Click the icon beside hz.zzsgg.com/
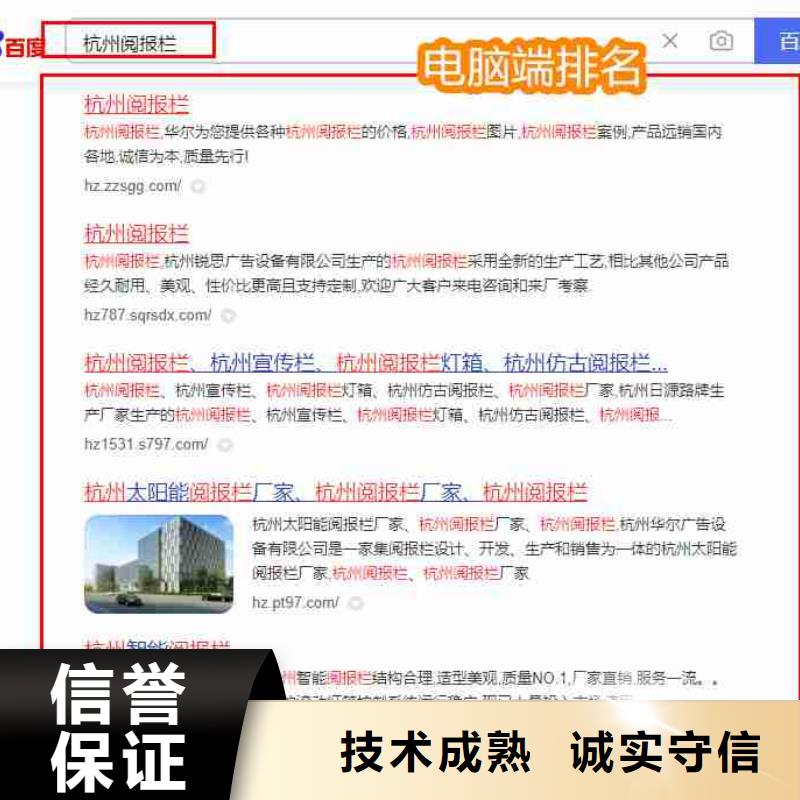The image size is (800, 800). [x=198, y=187]
